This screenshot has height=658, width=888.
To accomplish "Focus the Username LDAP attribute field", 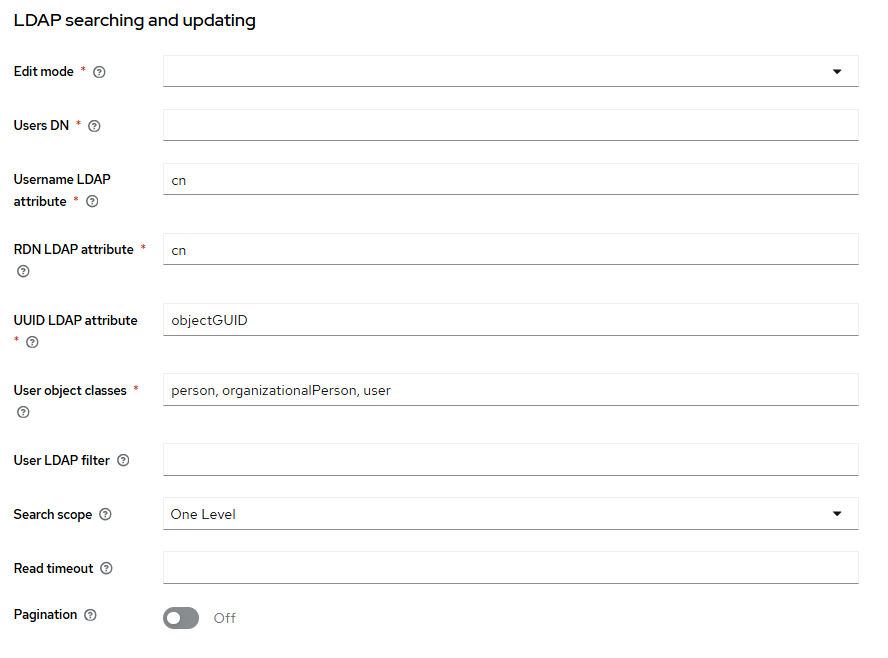I will pyautogui.click(x=510, y=180).
